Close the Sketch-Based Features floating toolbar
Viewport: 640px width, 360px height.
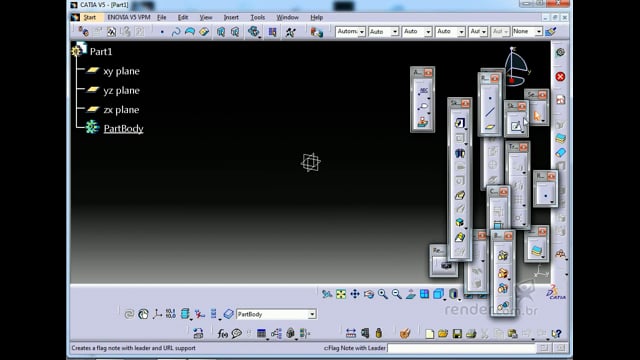tap(465, 104)
